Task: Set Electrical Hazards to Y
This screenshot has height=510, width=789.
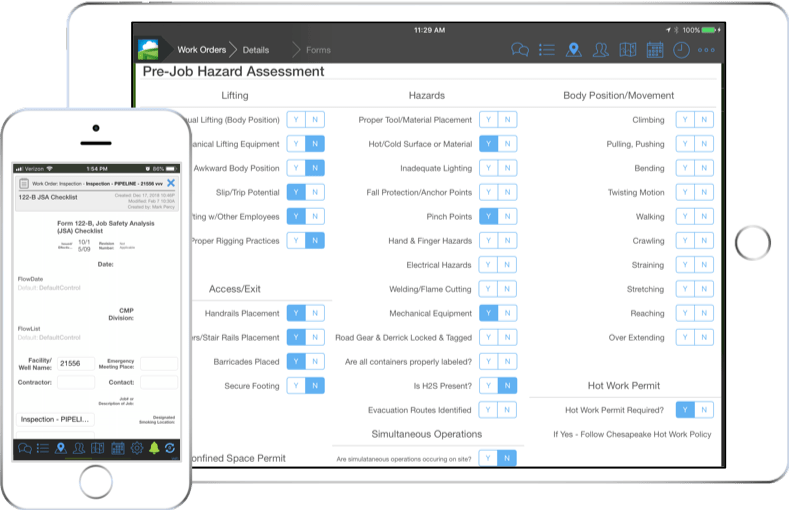Action: point(488,265)
